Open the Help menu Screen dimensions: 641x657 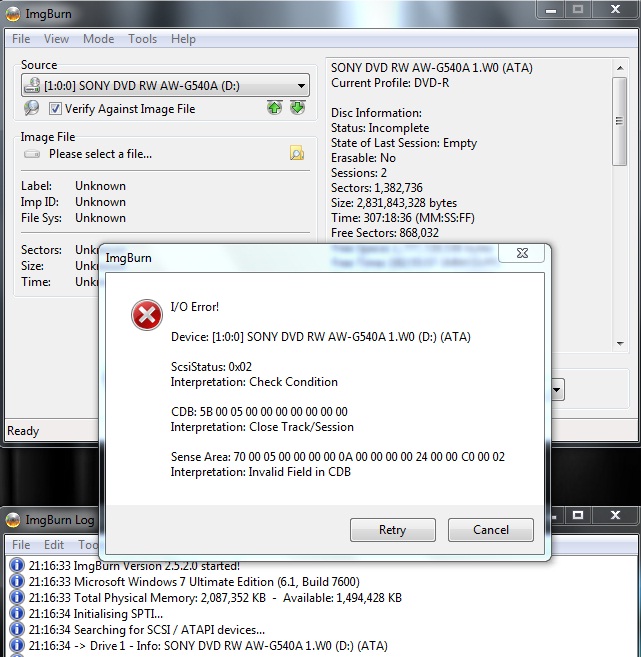click(183, 39)
